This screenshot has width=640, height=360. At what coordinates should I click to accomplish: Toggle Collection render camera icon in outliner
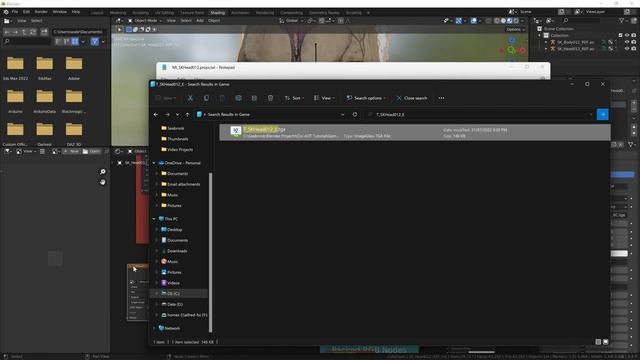pos(633,36)
